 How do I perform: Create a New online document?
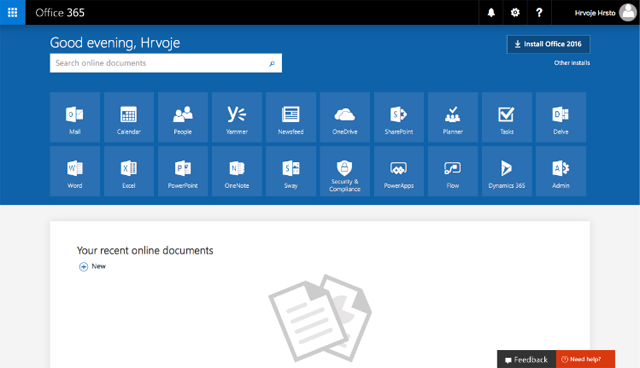(x=92, y=266)
